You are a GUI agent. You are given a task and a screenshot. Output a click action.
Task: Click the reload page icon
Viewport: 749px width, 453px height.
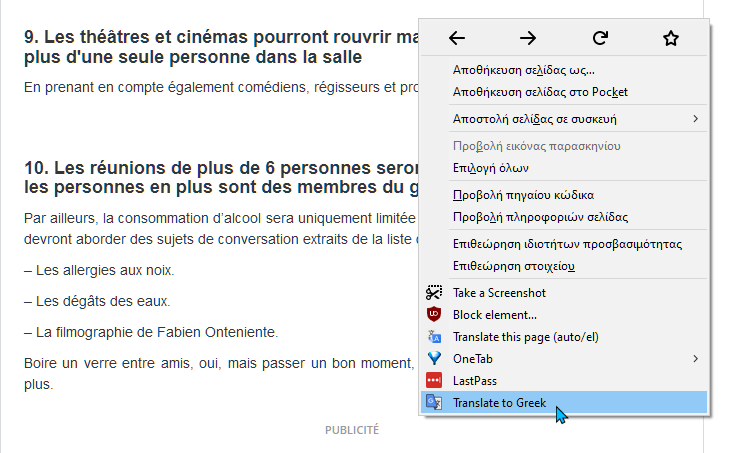[600, 38]
